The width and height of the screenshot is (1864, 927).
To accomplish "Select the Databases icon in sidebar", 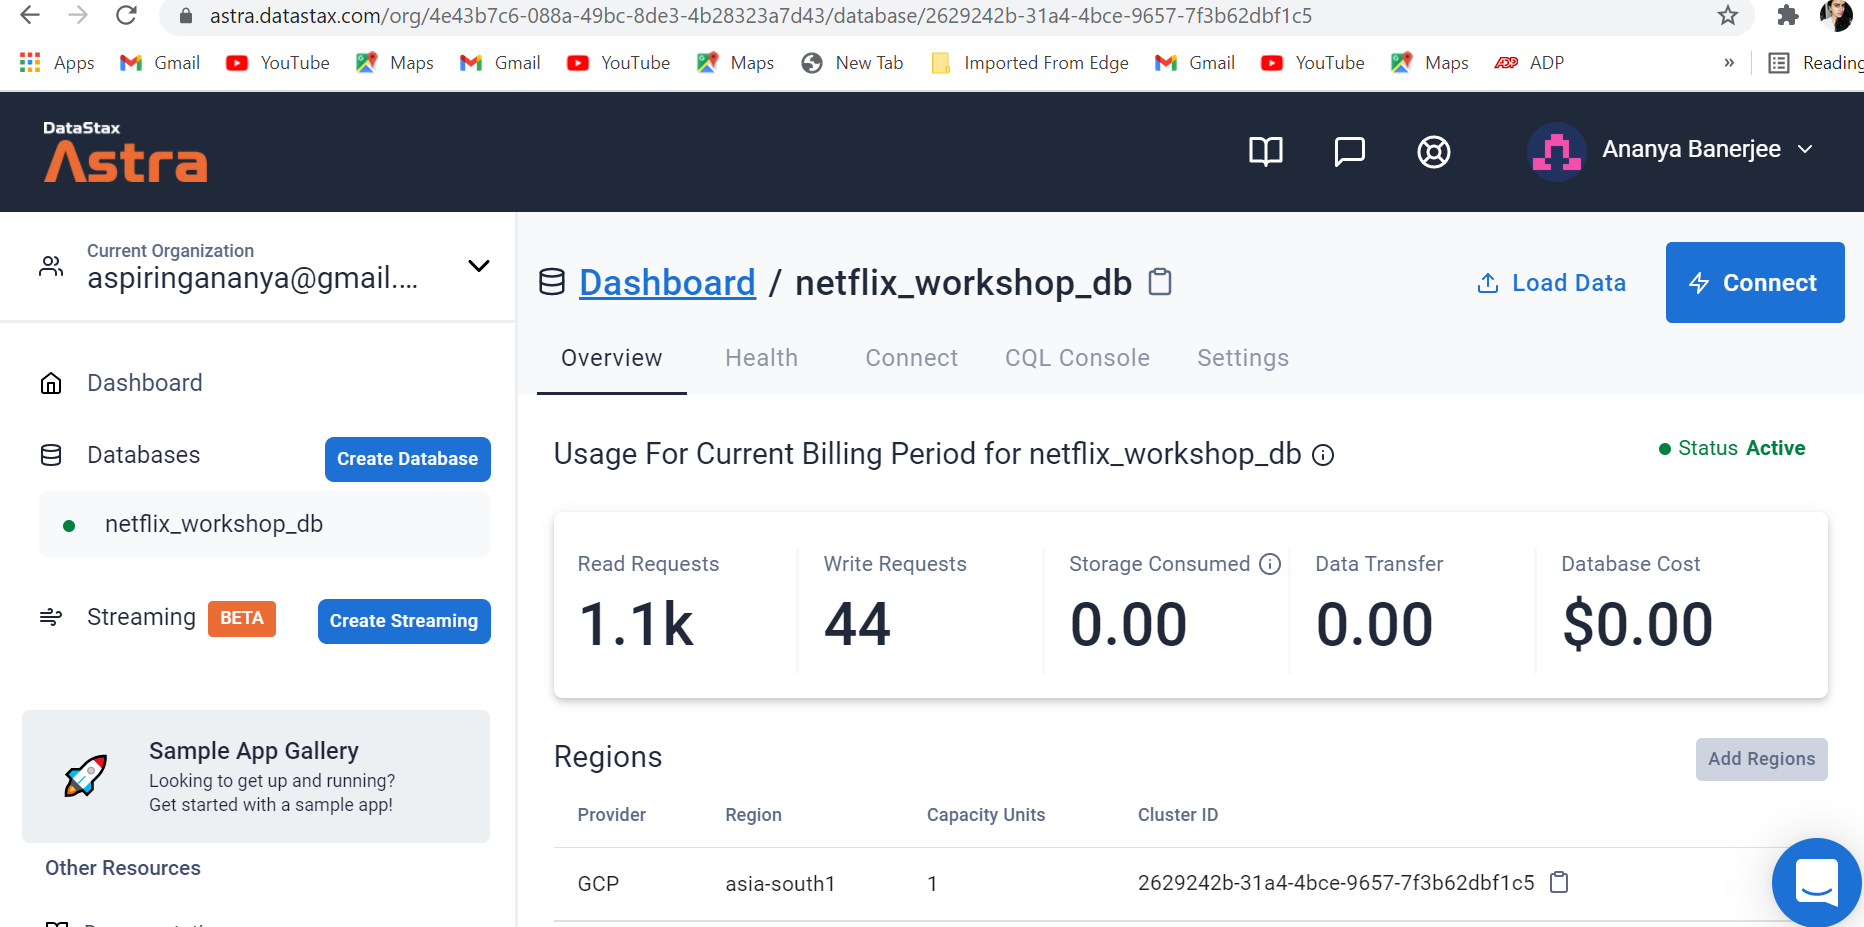I will click(x=50, y=454).
